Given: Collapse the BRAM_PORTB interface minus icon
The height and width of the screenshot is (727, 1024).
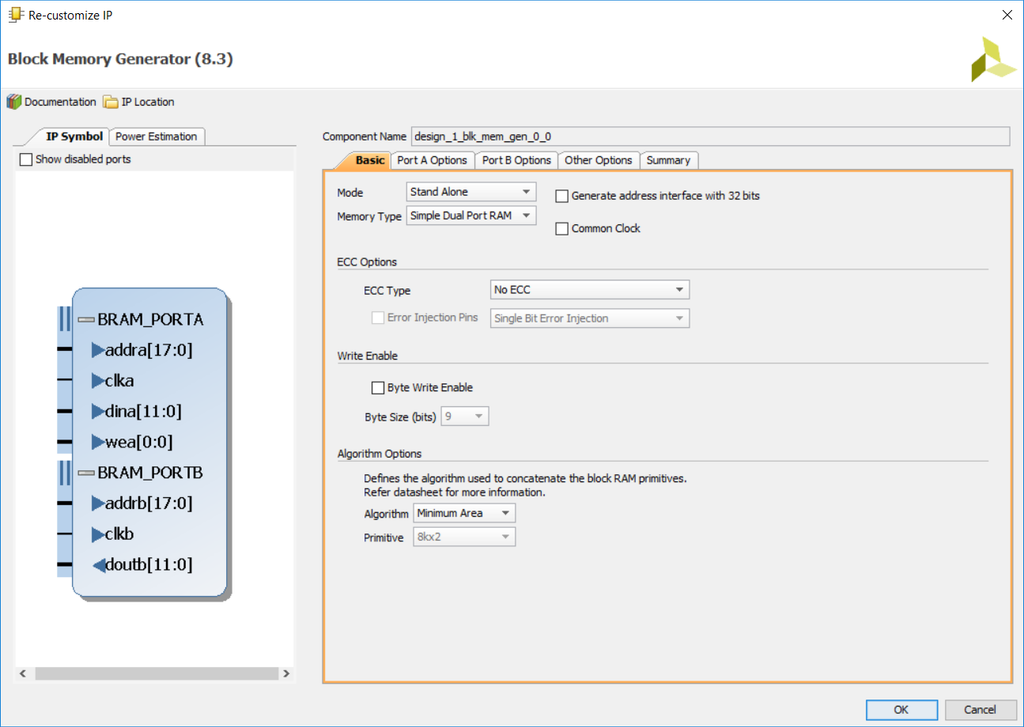Looking at the screenshot, I should tap(86, 473).
